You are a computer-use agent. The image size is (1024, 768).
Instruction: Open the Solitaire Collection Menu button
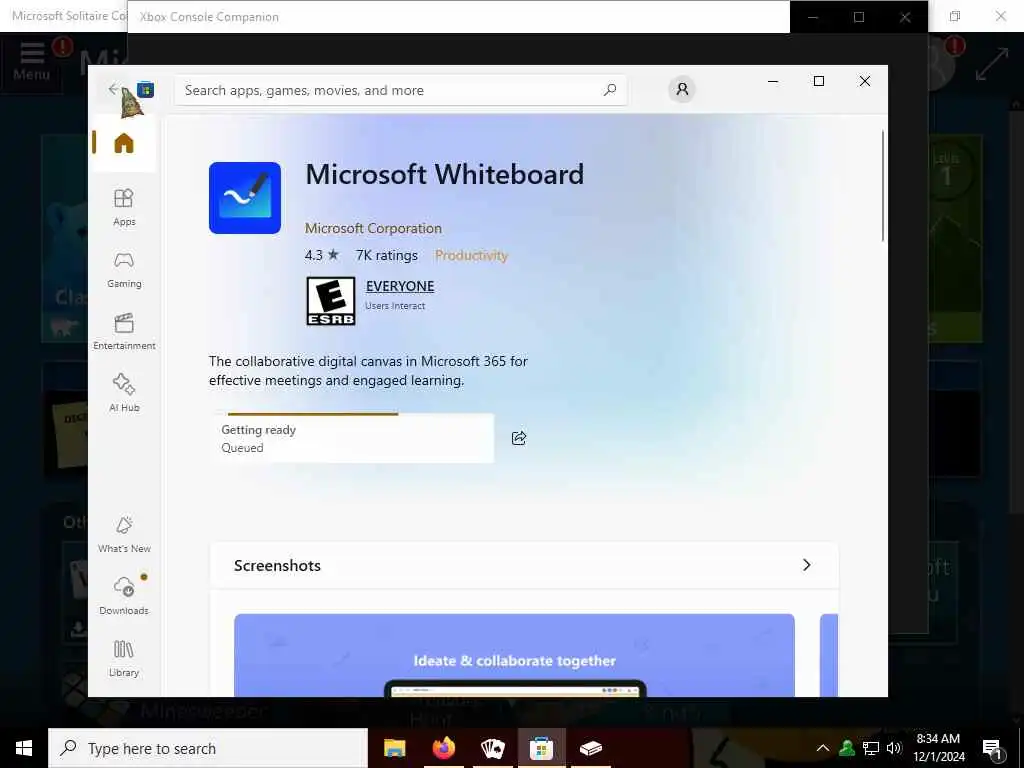31,61
